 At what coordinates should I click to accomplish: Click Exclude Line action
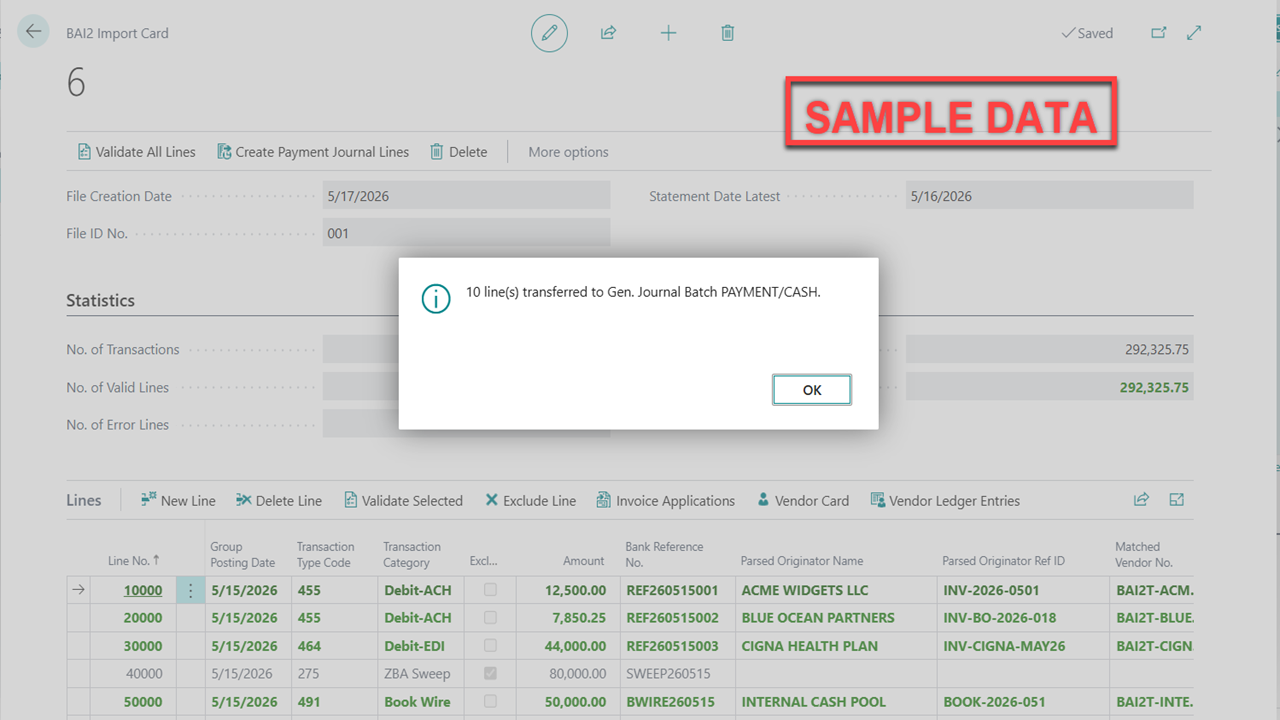pyautogui.click(x=530, y=500)
